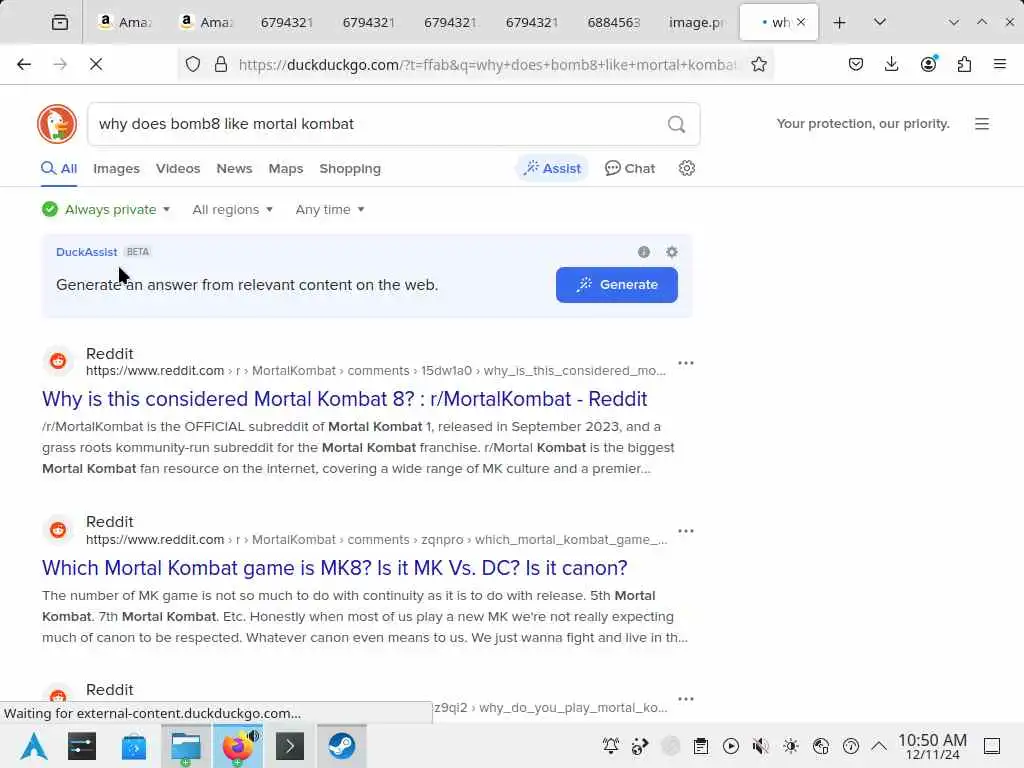Open DuckAssist settings gear
Screen dimensions: 1024x768
[x=672, y=252]
